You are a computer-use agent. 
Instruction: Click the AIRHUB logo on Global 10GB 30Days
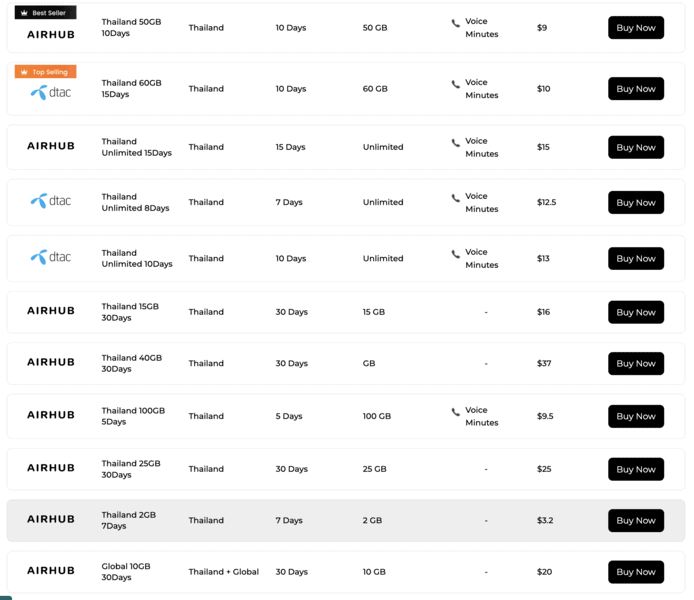click(x=51, y=571)
